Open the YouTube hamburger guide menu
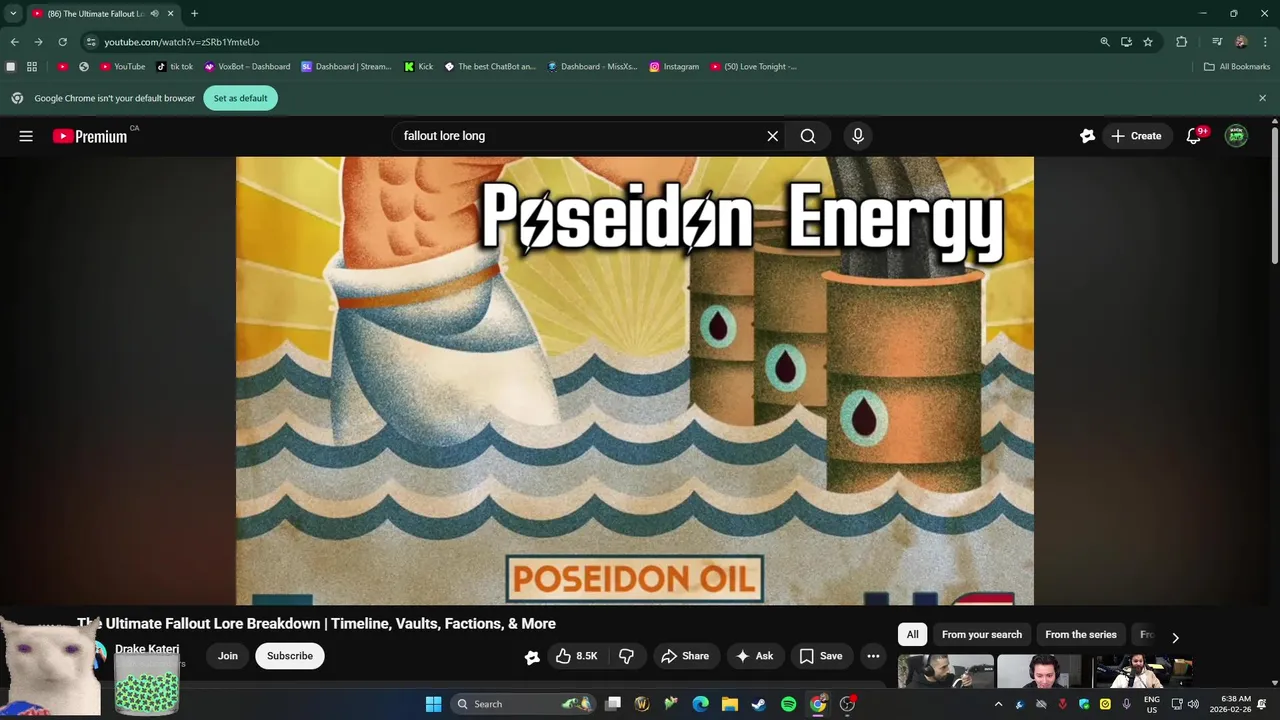 click(26, 136)
